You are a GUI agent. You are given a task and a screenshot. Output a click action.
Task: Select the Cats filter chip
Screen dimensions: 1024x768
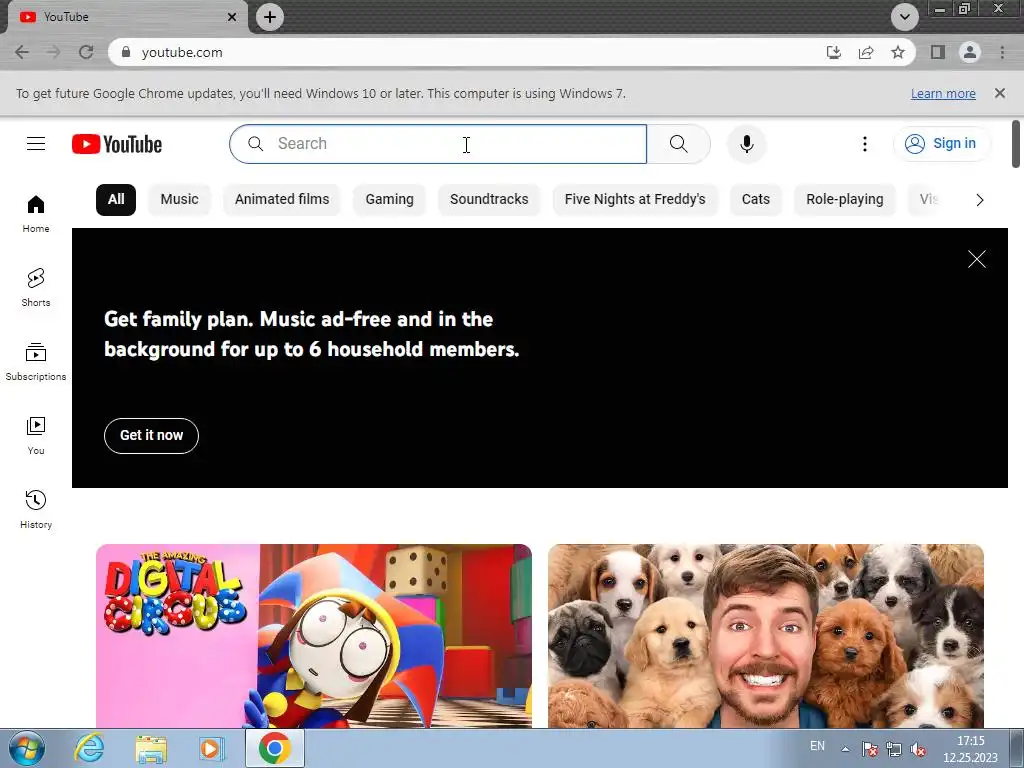coord(756,200)
